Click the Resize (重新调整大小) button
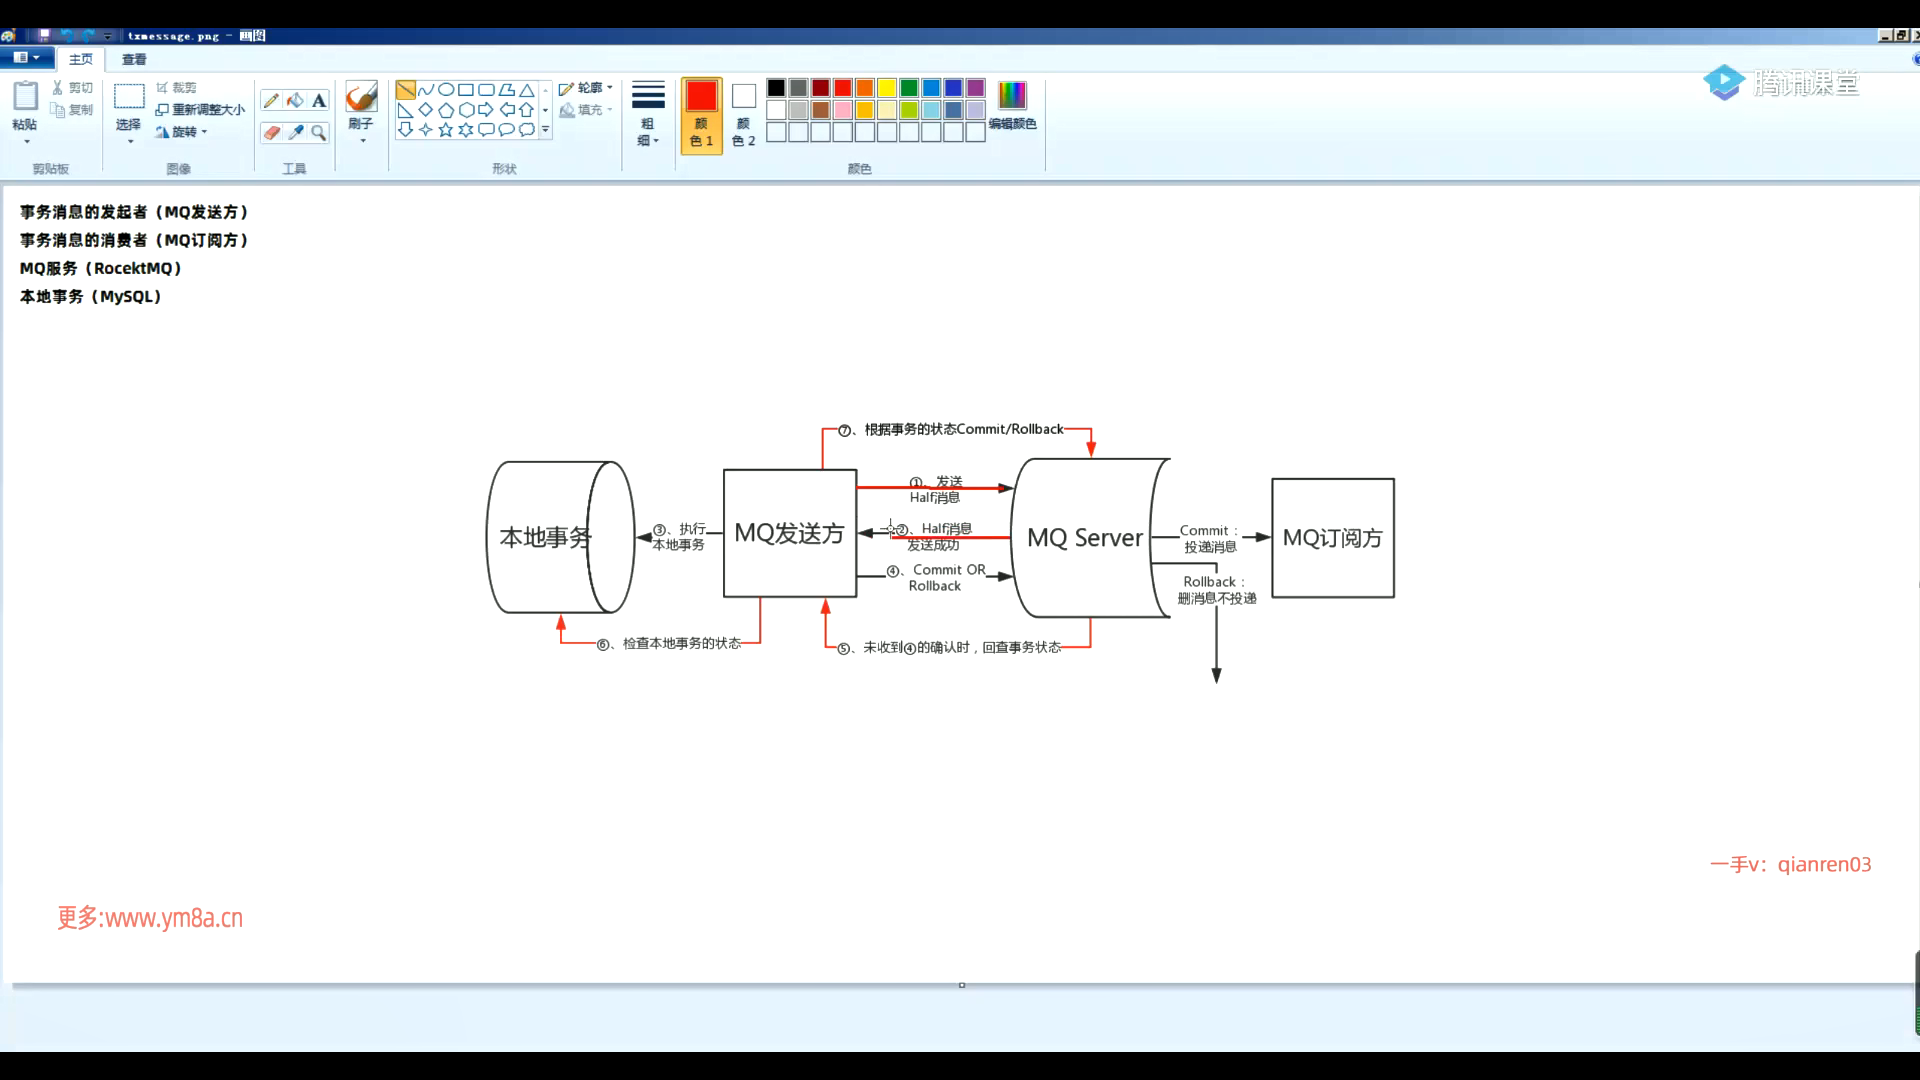Image resolution: width=1920 pixels, height=1080 pixels. pyautogui.click(x=200, y=110)
